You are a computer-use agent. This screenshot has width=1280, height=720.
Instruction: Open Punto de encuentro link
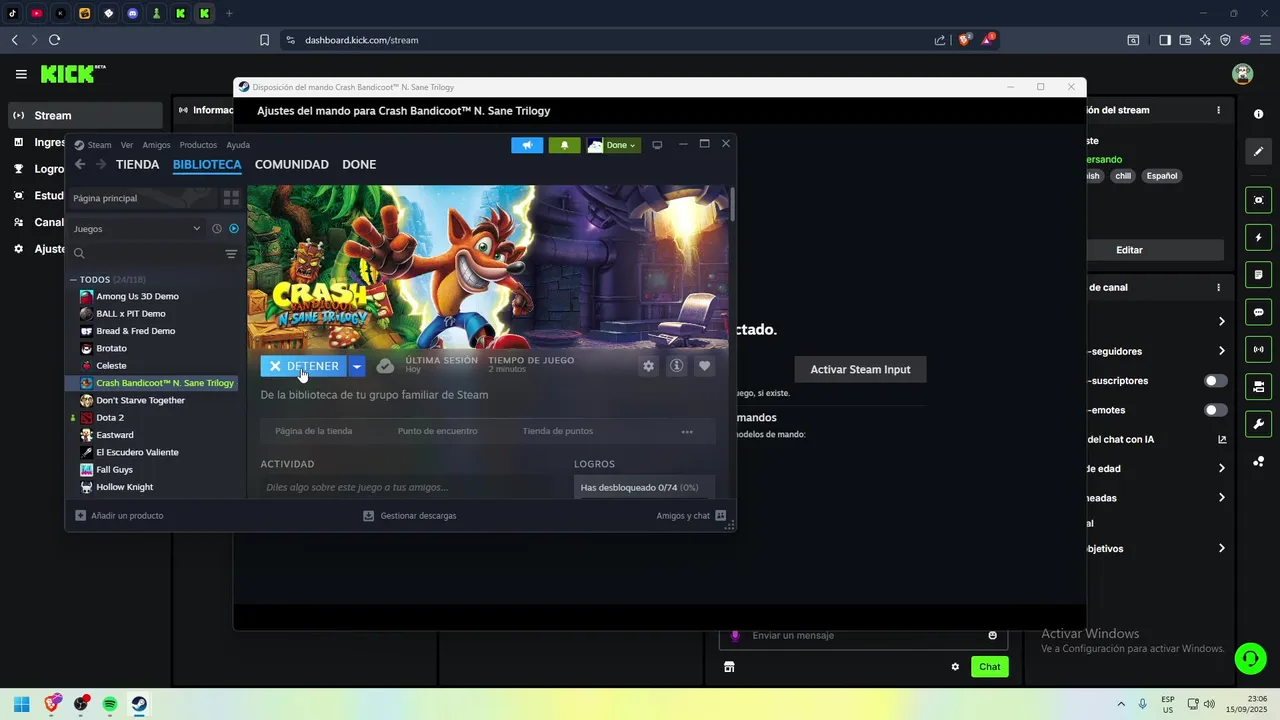click(x=437, y=431)
